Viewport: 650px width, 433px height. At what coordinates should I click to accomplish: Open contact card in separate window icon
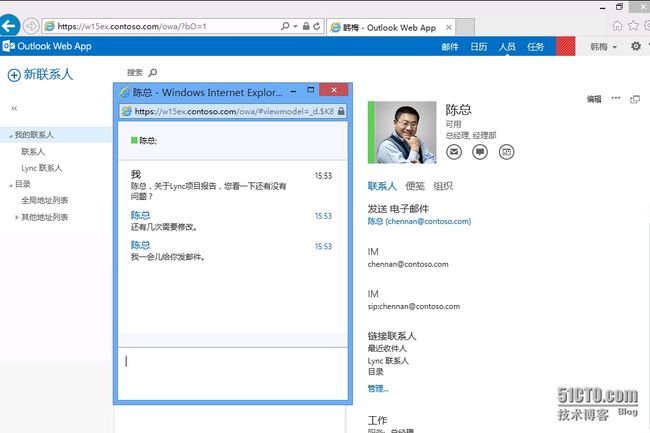(x=635, y=99)
